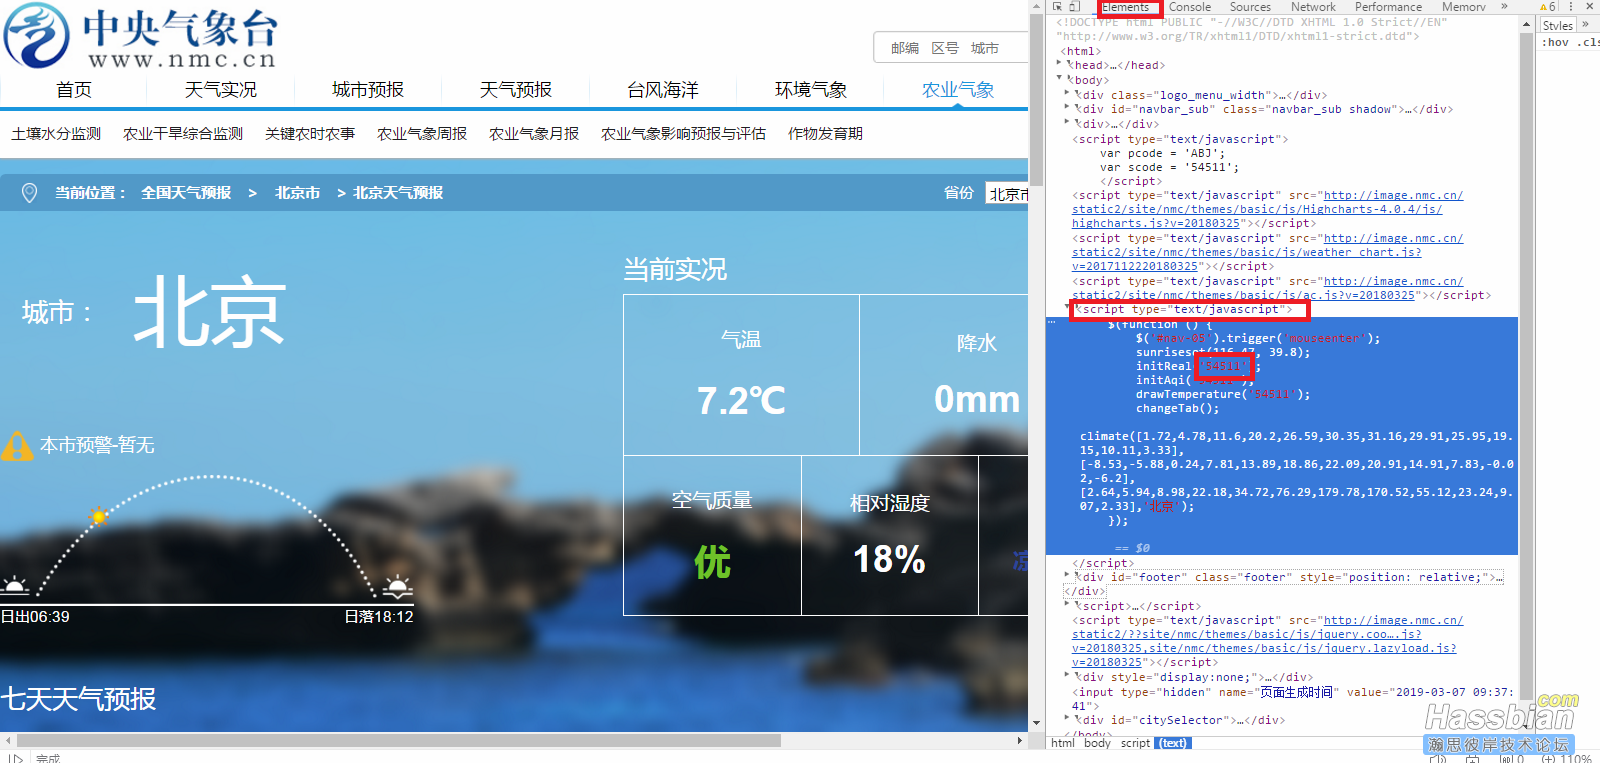The height and width of the screenshot is (763, 1600).
Task: Show more DevTools tabs via double chevron
Action: click(x=1504, y=6)
